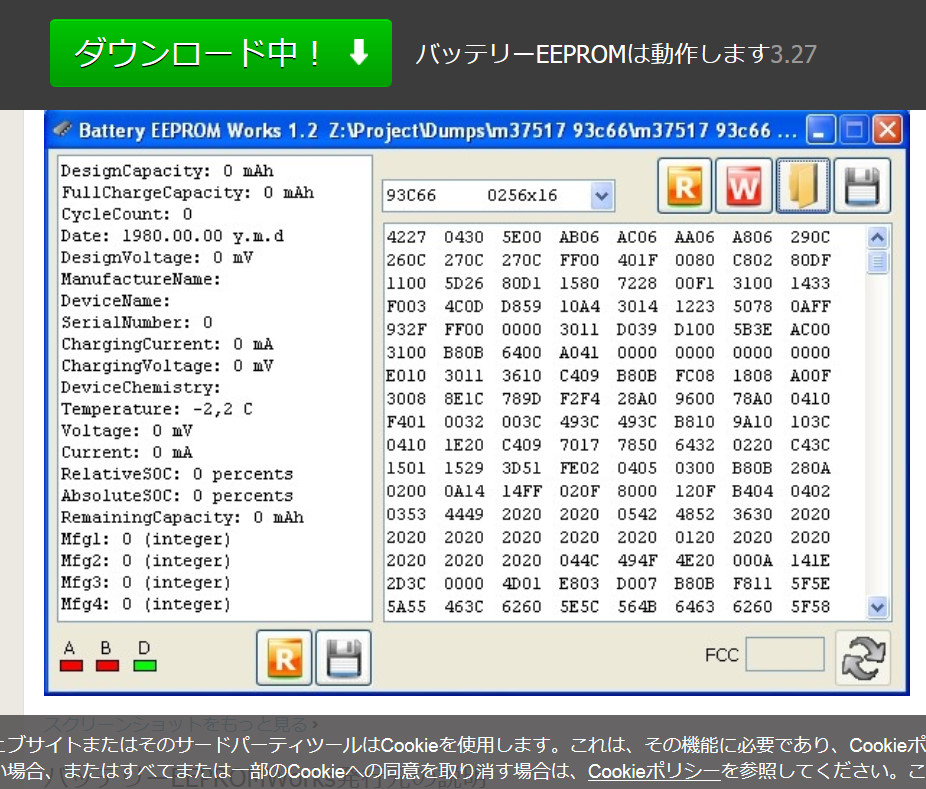Close the Battery EEPROM Works window

coord(888,129)
